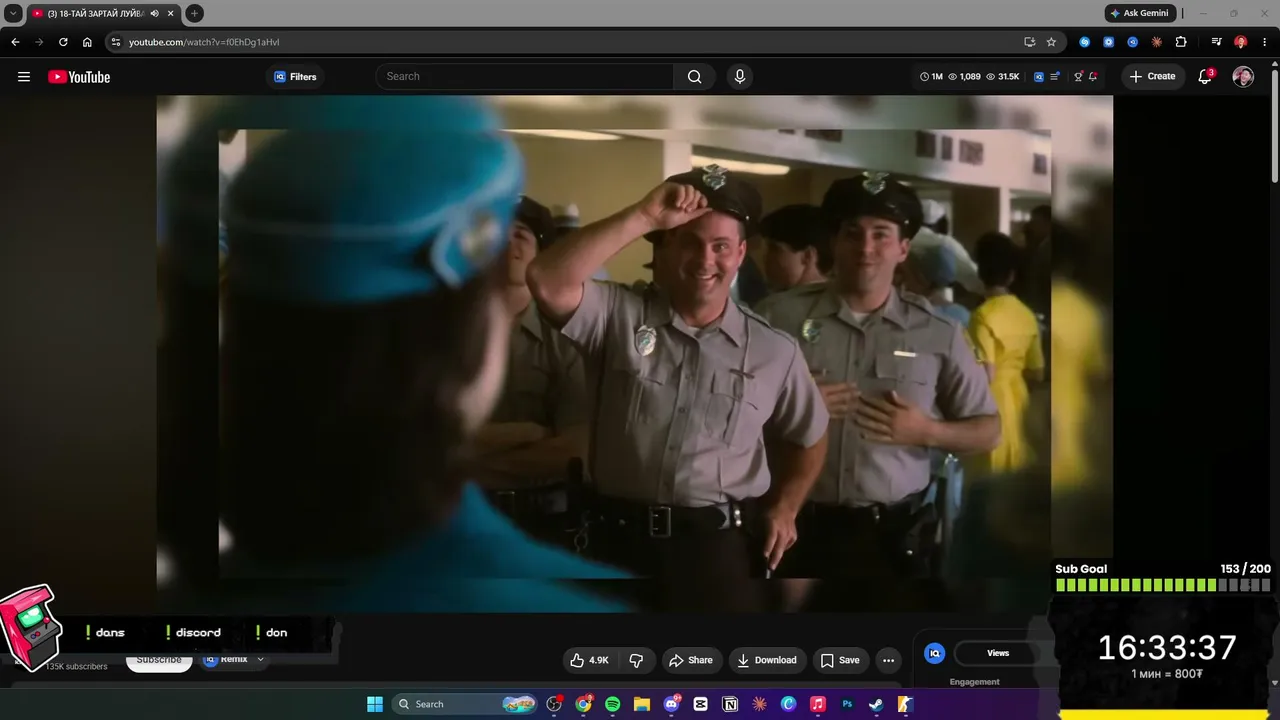Open OBS Studio from the taskbar
The image size is (1280, 720).
(x=555, y=704)
